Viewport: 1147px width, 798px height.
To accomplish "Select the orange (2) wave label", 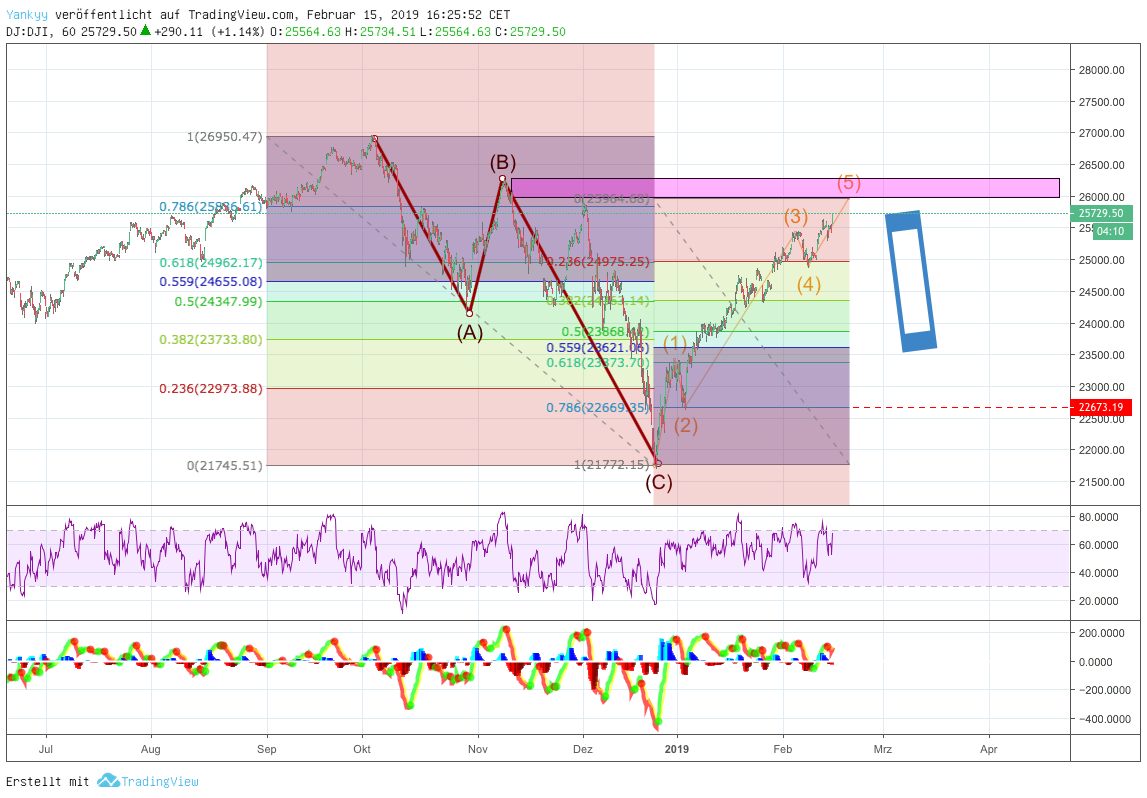I will pos(685,425).
